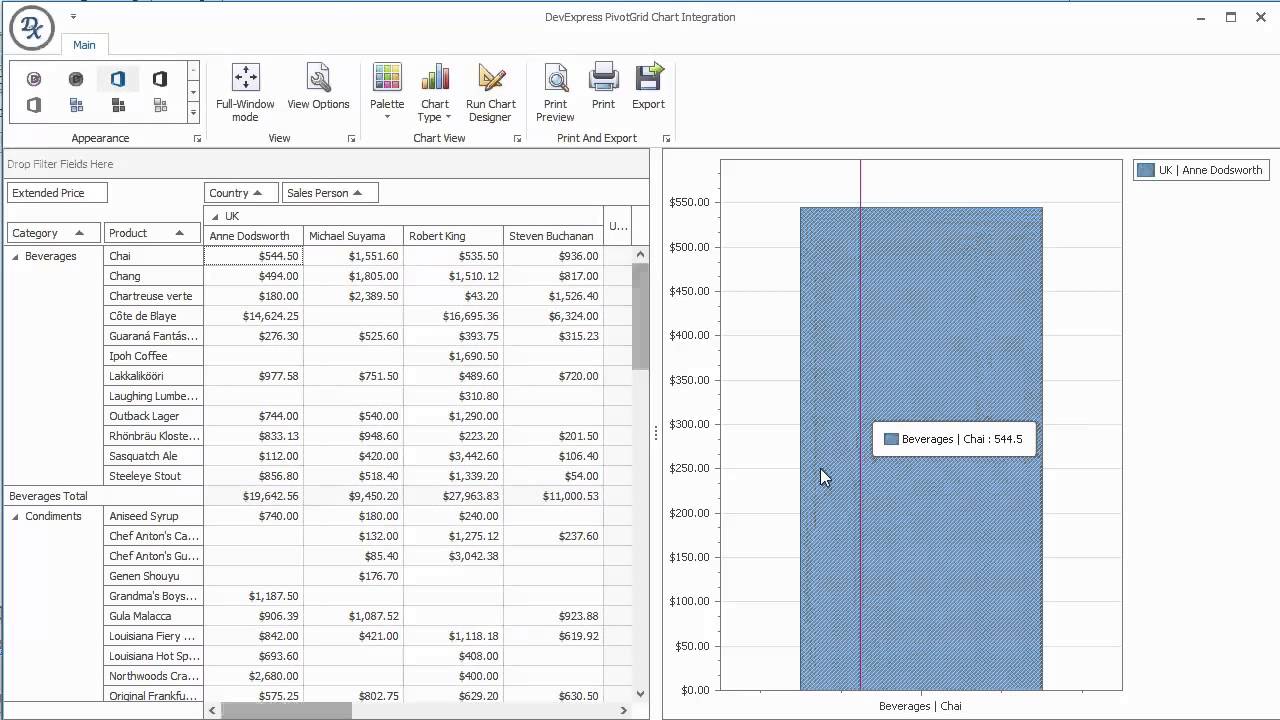Move the skin gallery up one row
This screenshot has height=720, width=1280.
(193, 72)
